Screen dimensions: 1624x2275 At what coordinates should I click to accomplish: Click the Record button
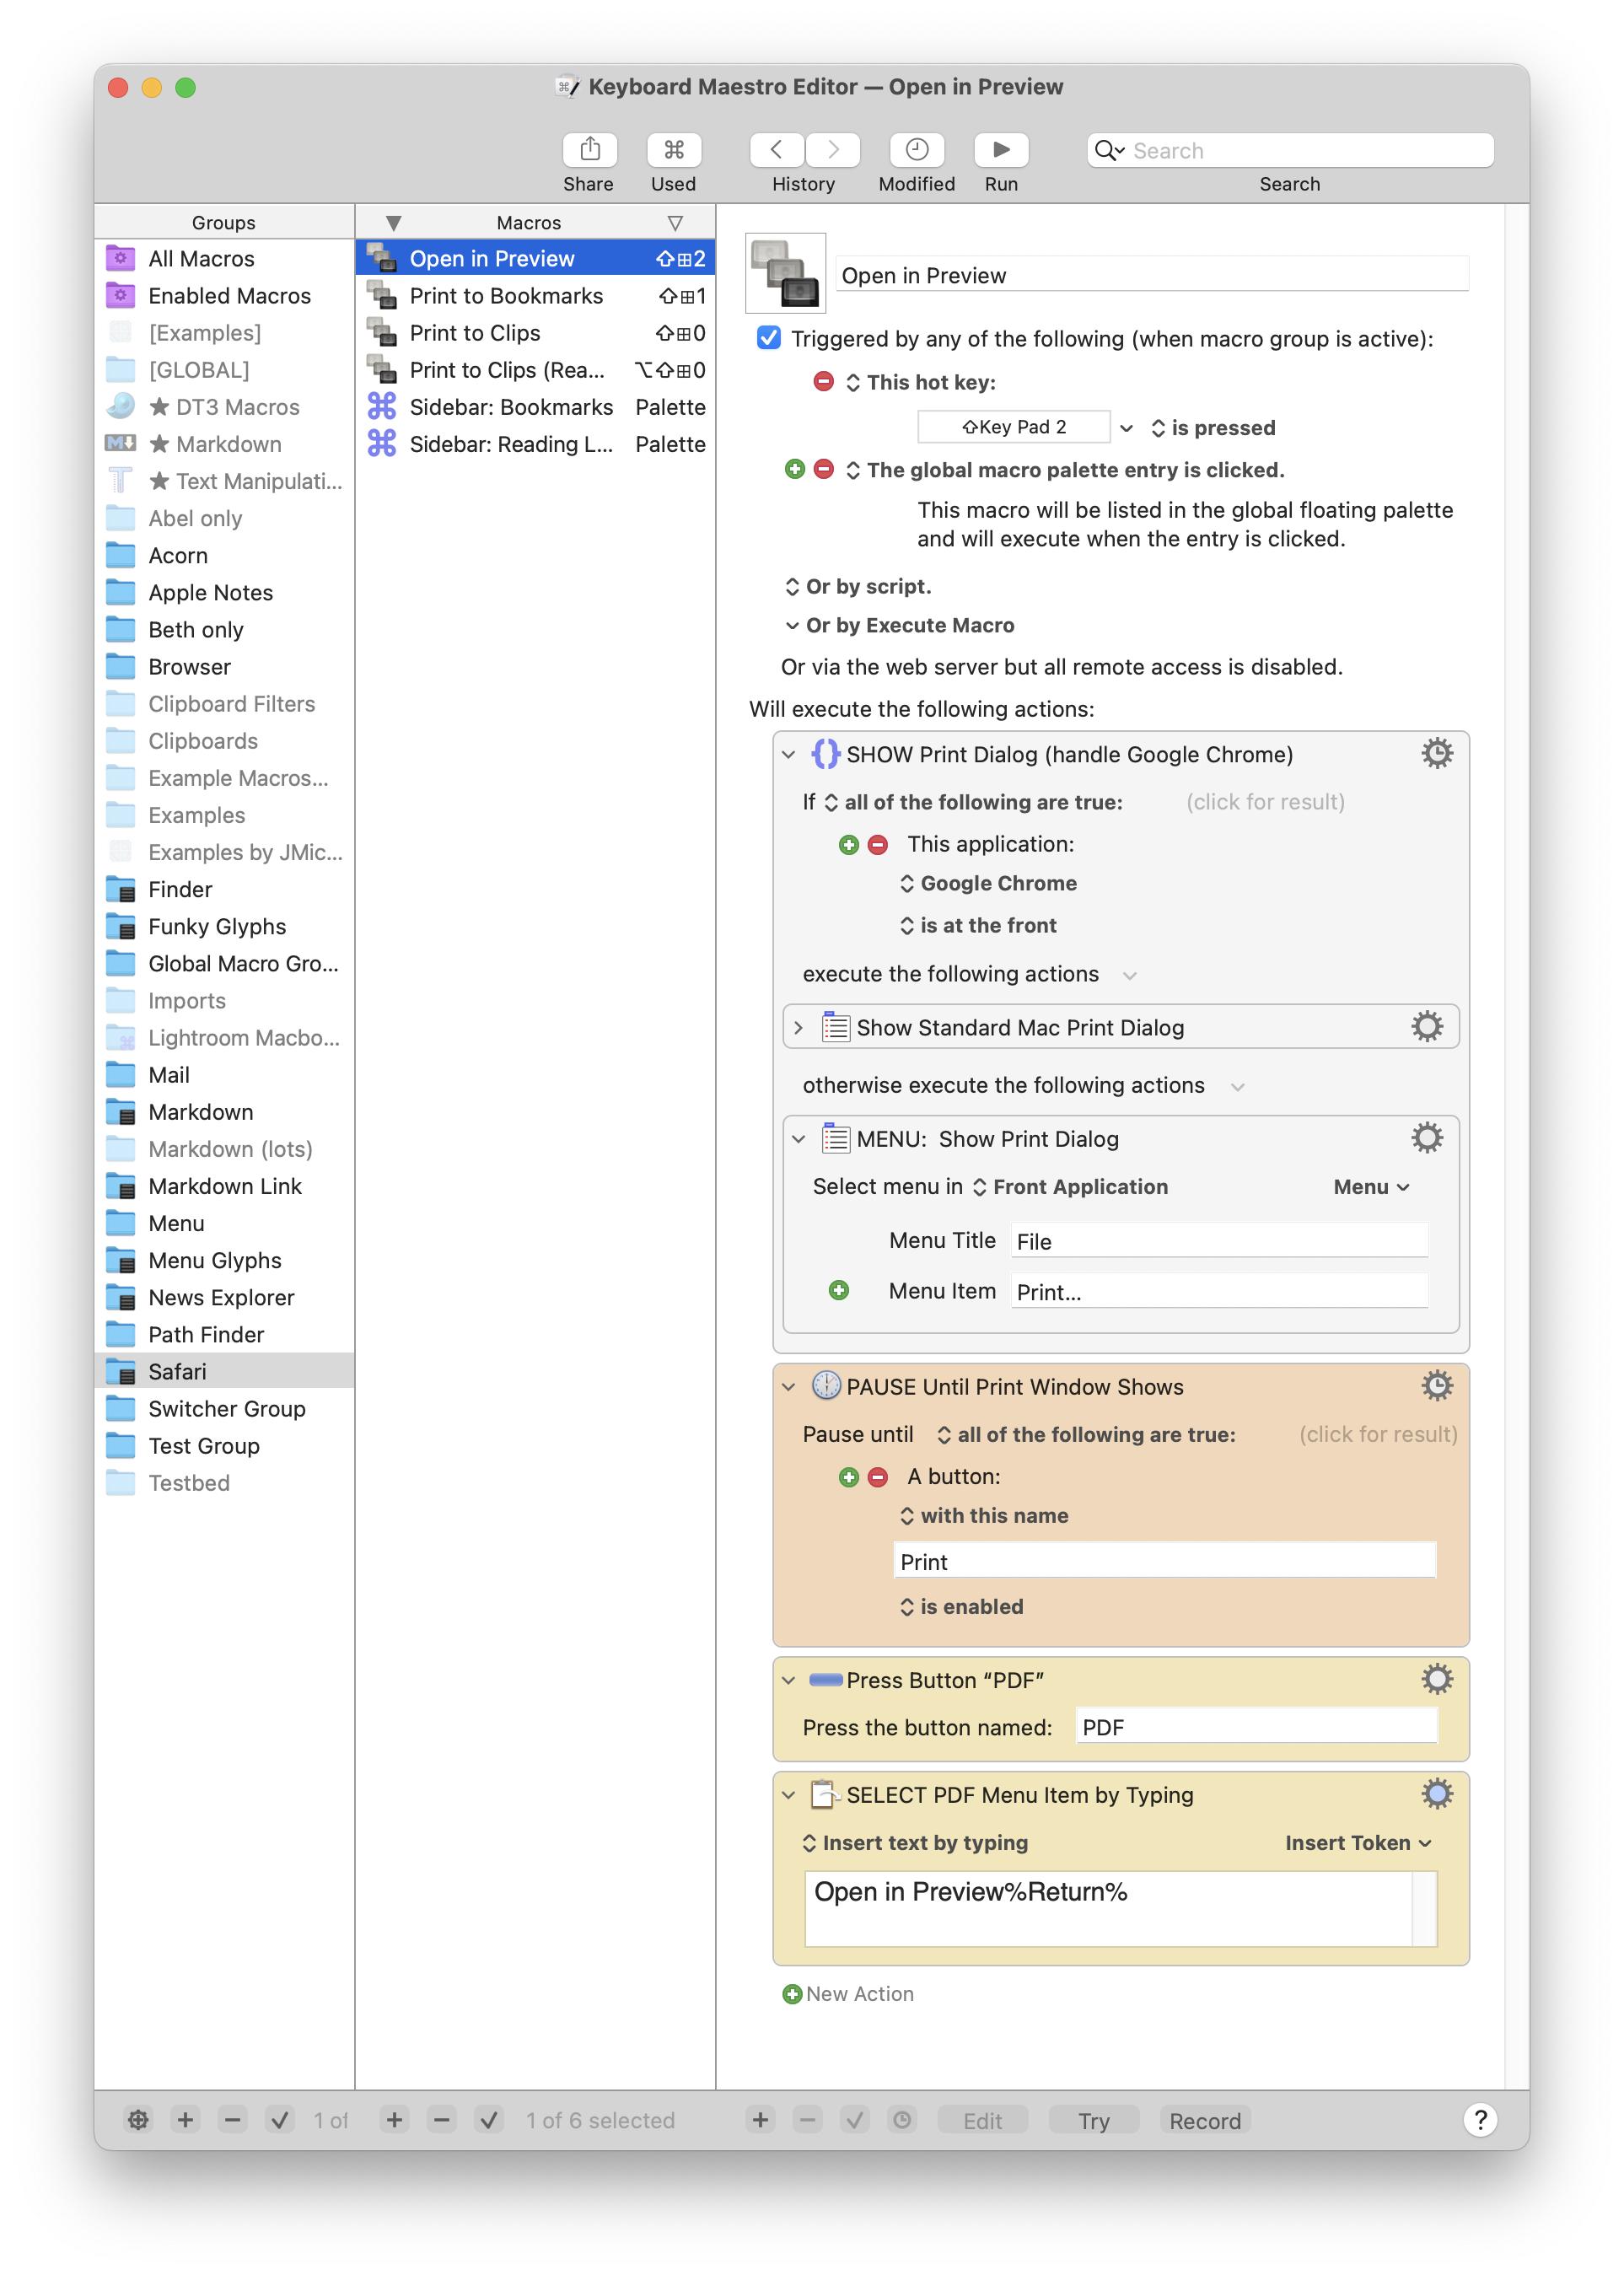[x=1204, y=2120]
